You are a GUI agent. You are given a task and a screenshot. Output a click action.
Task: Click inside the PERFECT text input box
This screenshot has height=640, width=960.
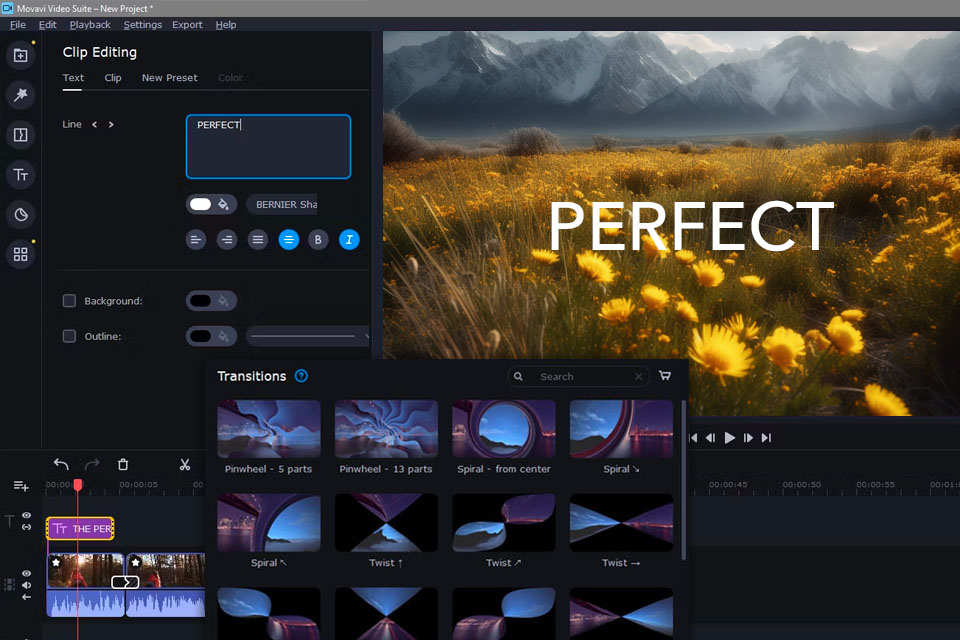coord(268,146)
